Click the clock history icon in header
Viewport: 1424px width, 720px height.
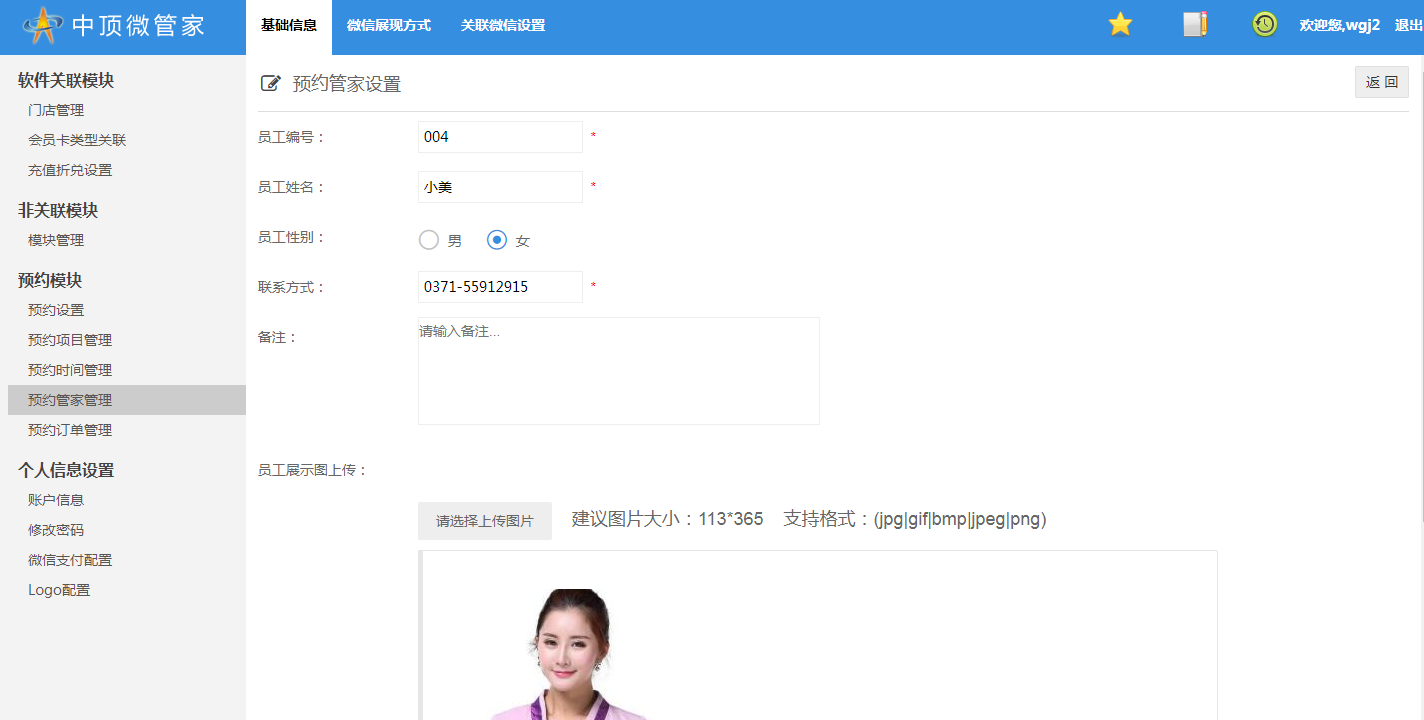coord(1265,25)
